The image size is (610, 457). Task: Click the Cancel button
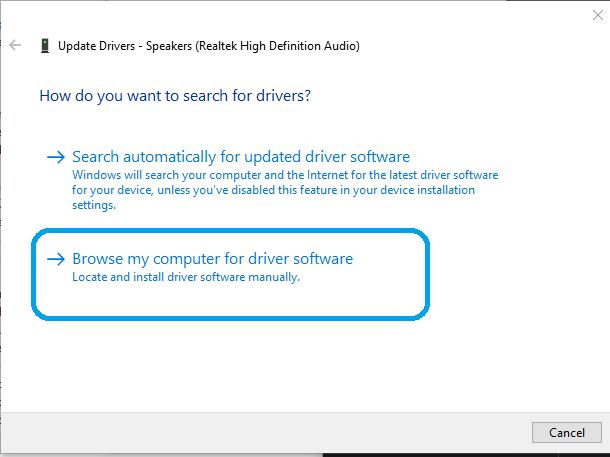pos(567,432)
